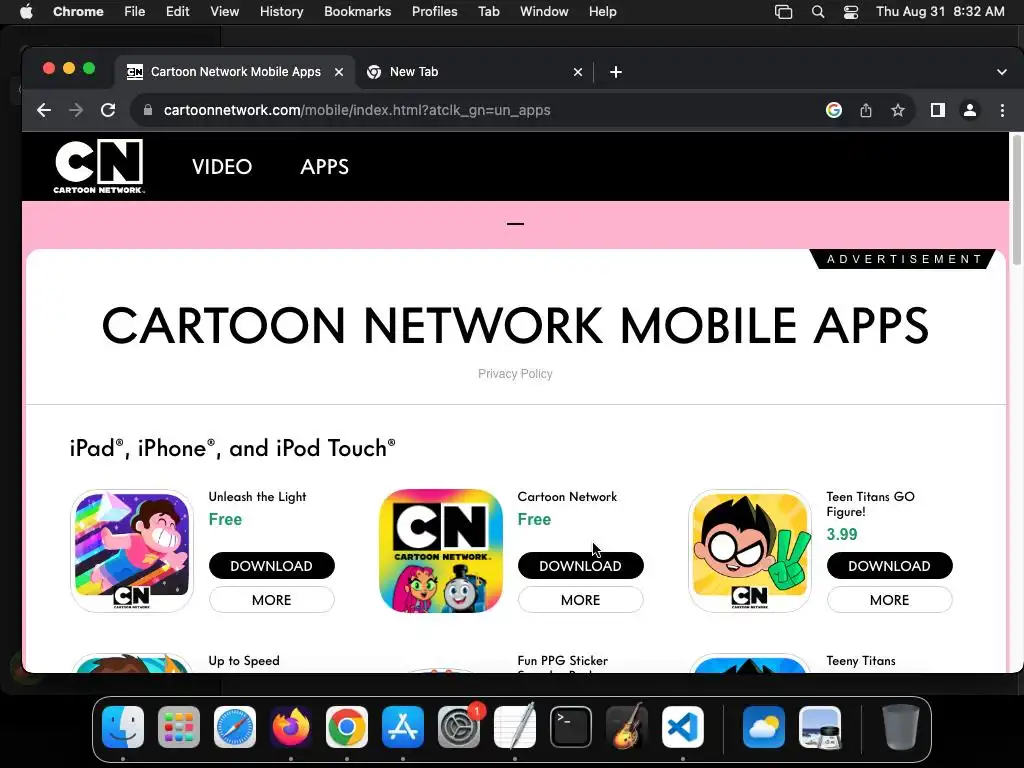1024x768 pixels.
Task: Click the share page icon
Action: pyautogui.click(x=866, y=110)
